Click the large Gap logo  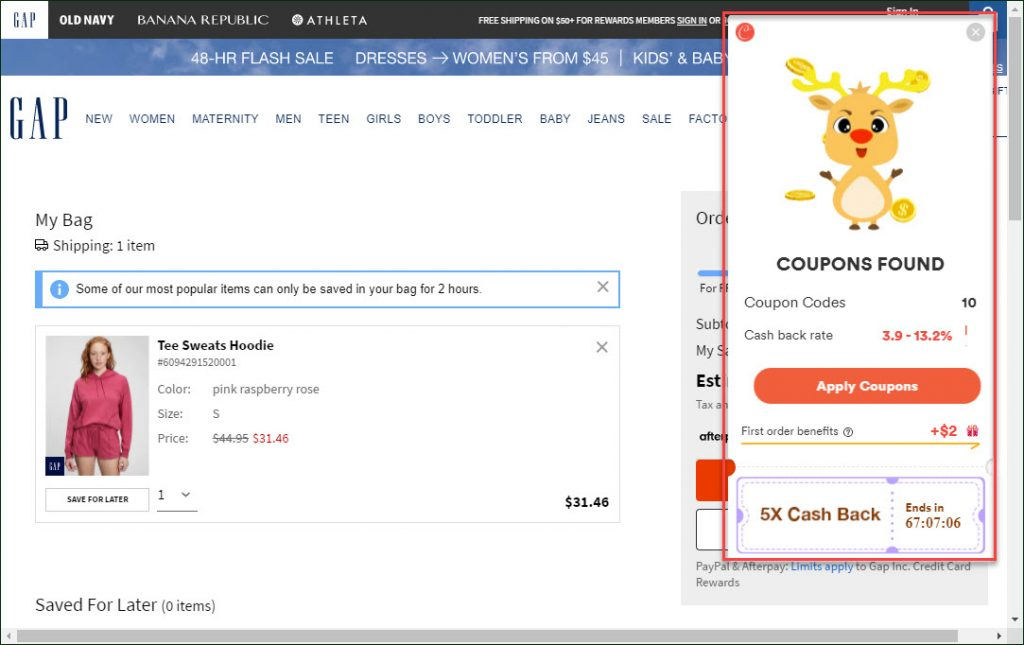[x=38, y=118]
